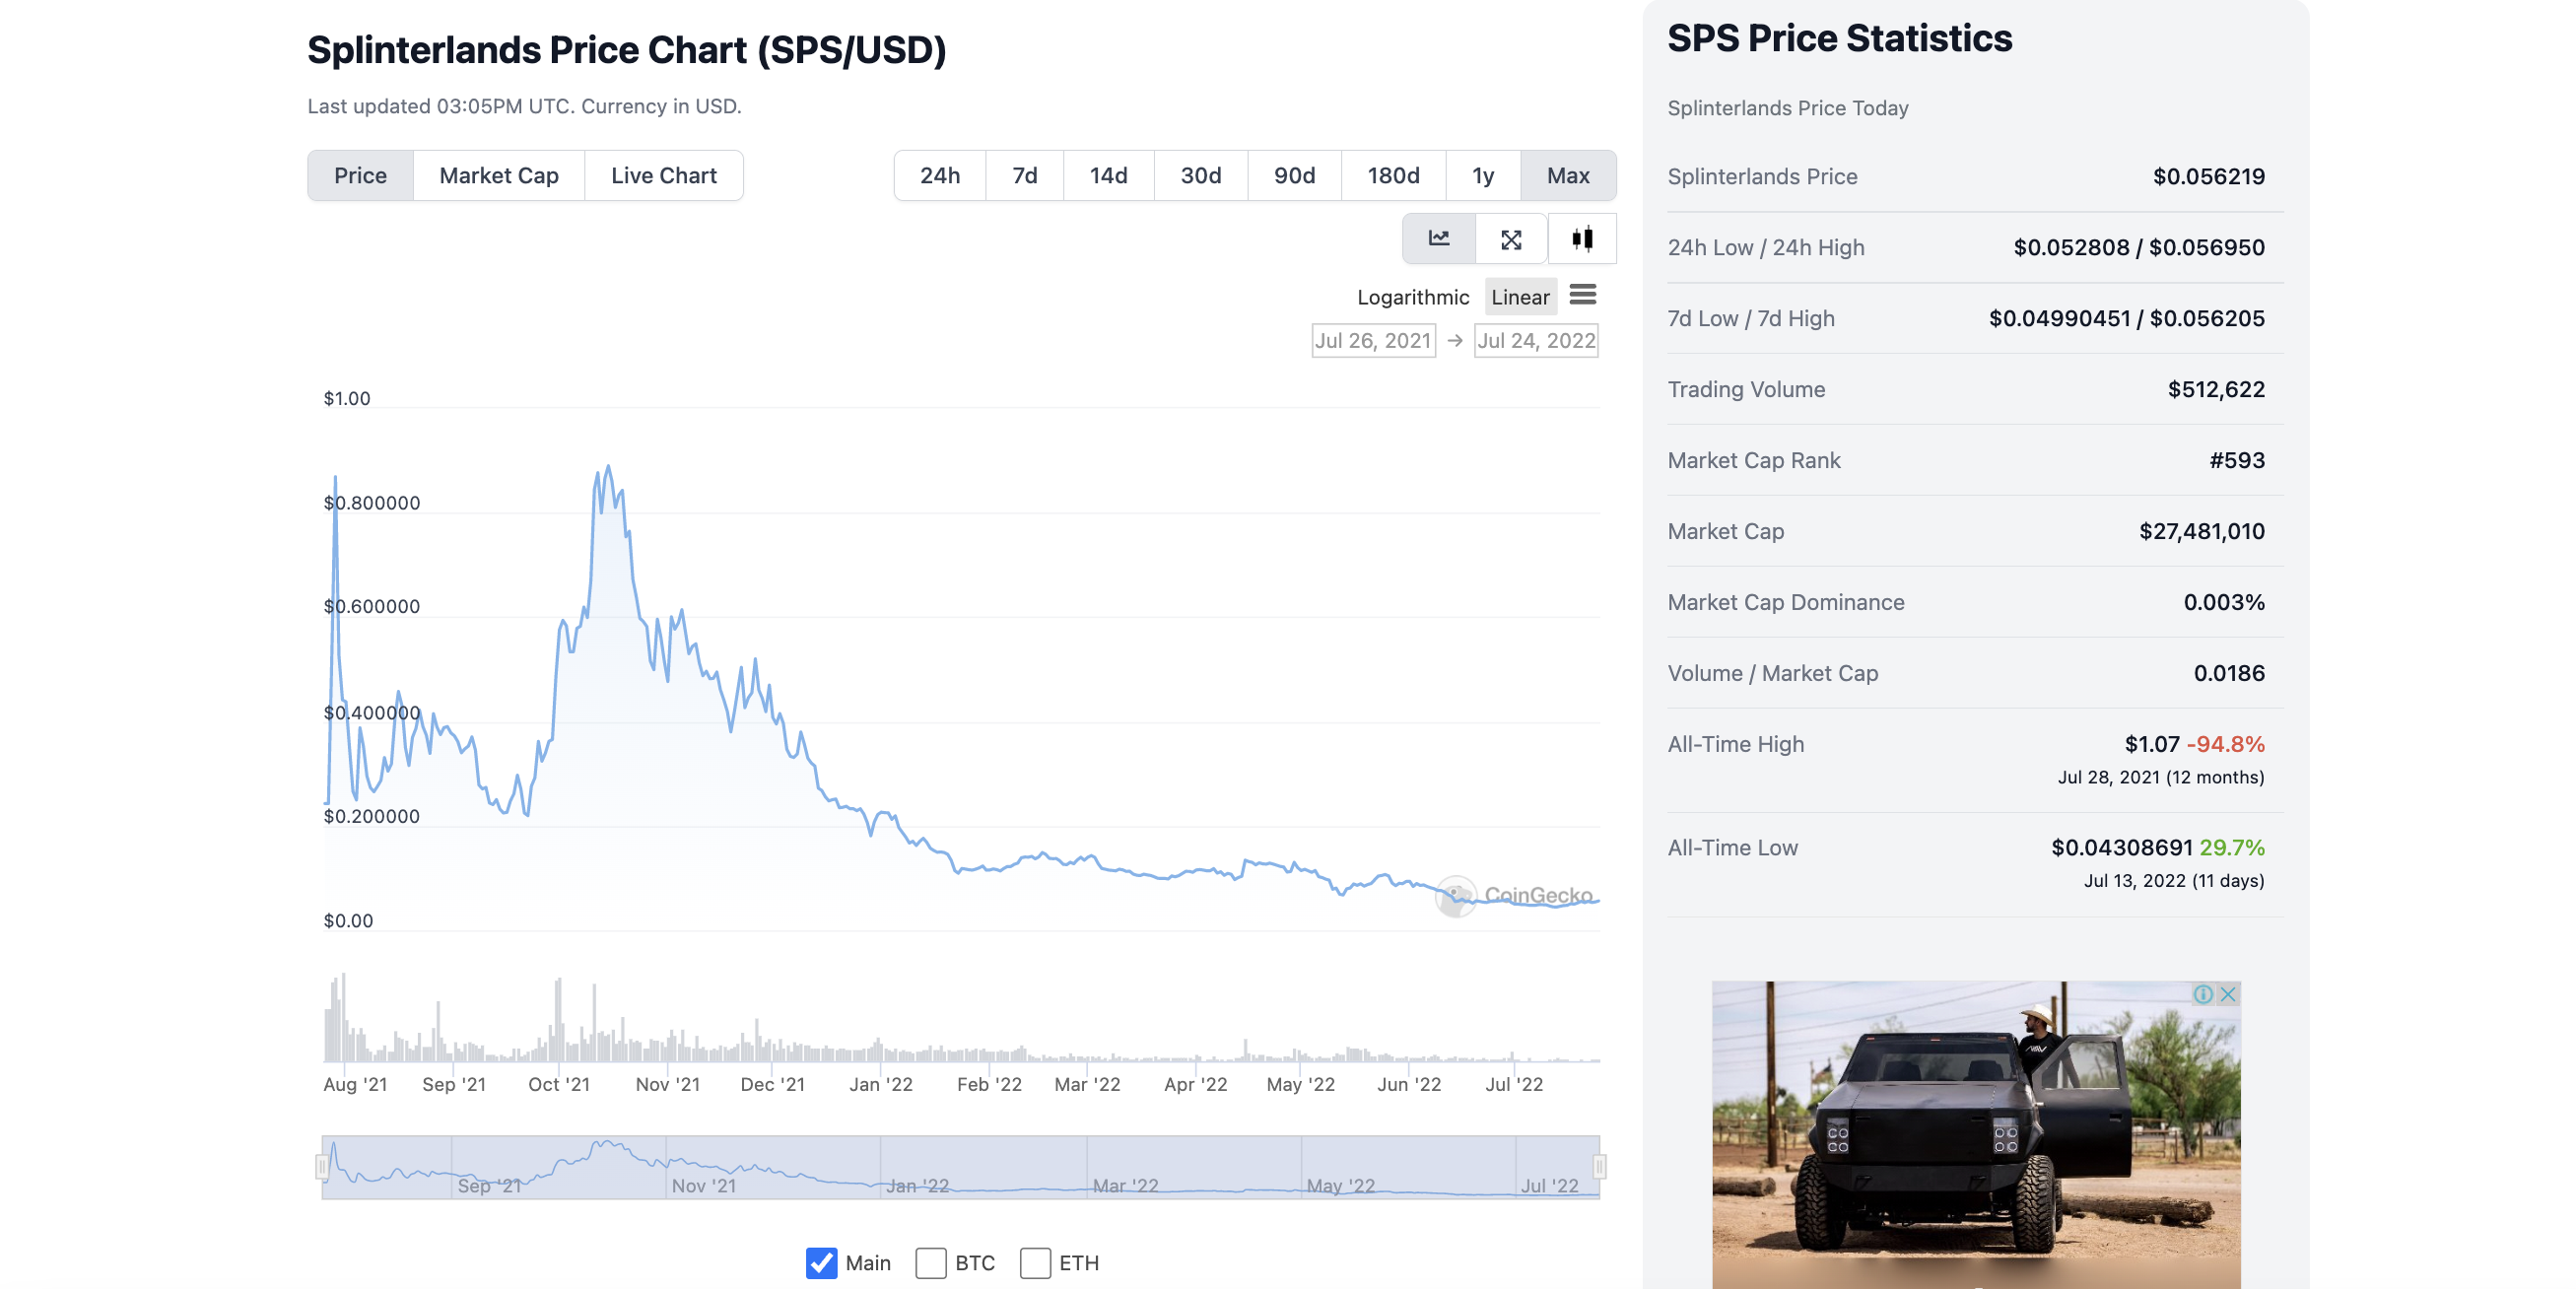Click the Jan '22 axis label
The height and width of the screenshot is (1289, 2576).
point(880,1085)
